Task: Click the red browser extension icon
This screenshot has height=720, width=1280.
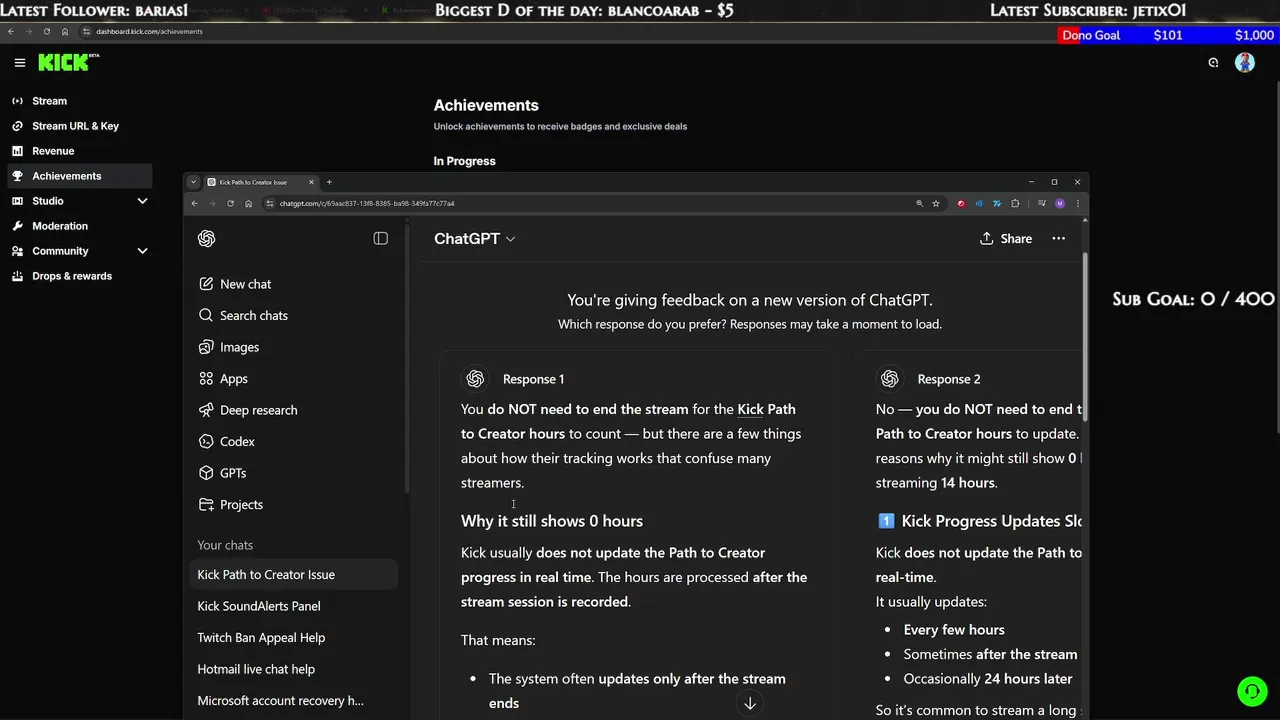Action: click(x=961, y=203)
